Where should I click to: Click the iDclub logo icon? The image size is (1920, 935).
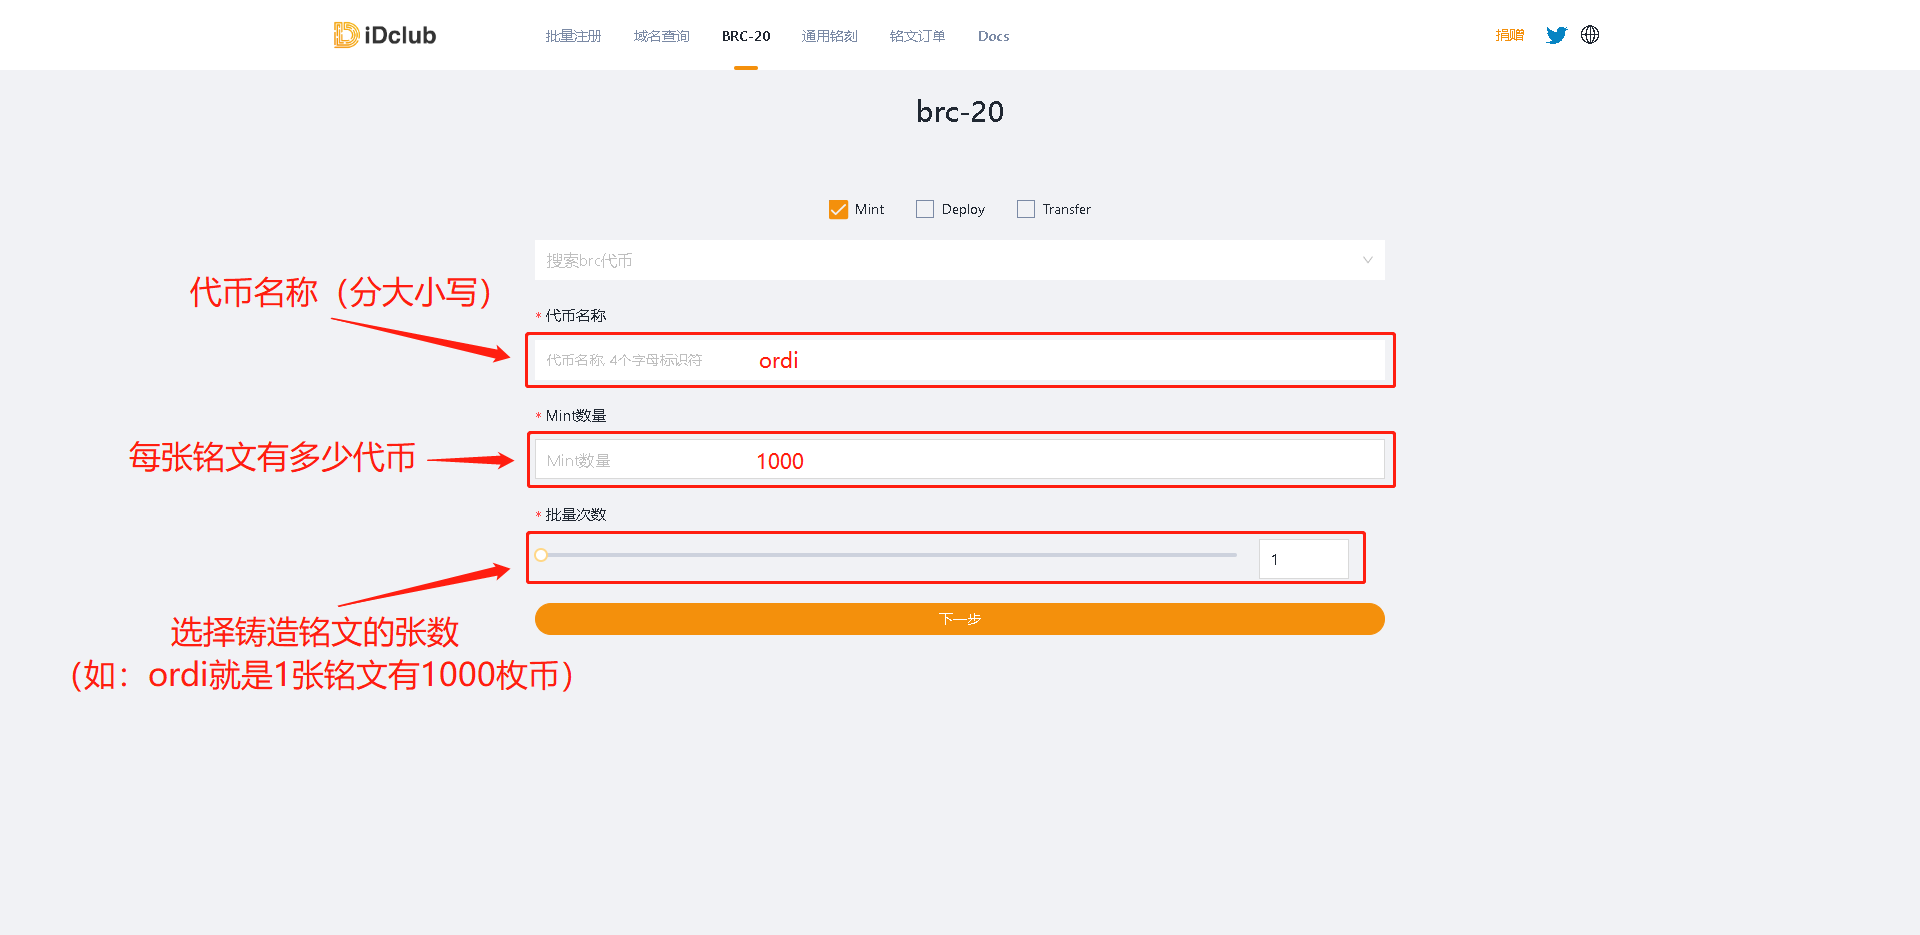point(346,35)
